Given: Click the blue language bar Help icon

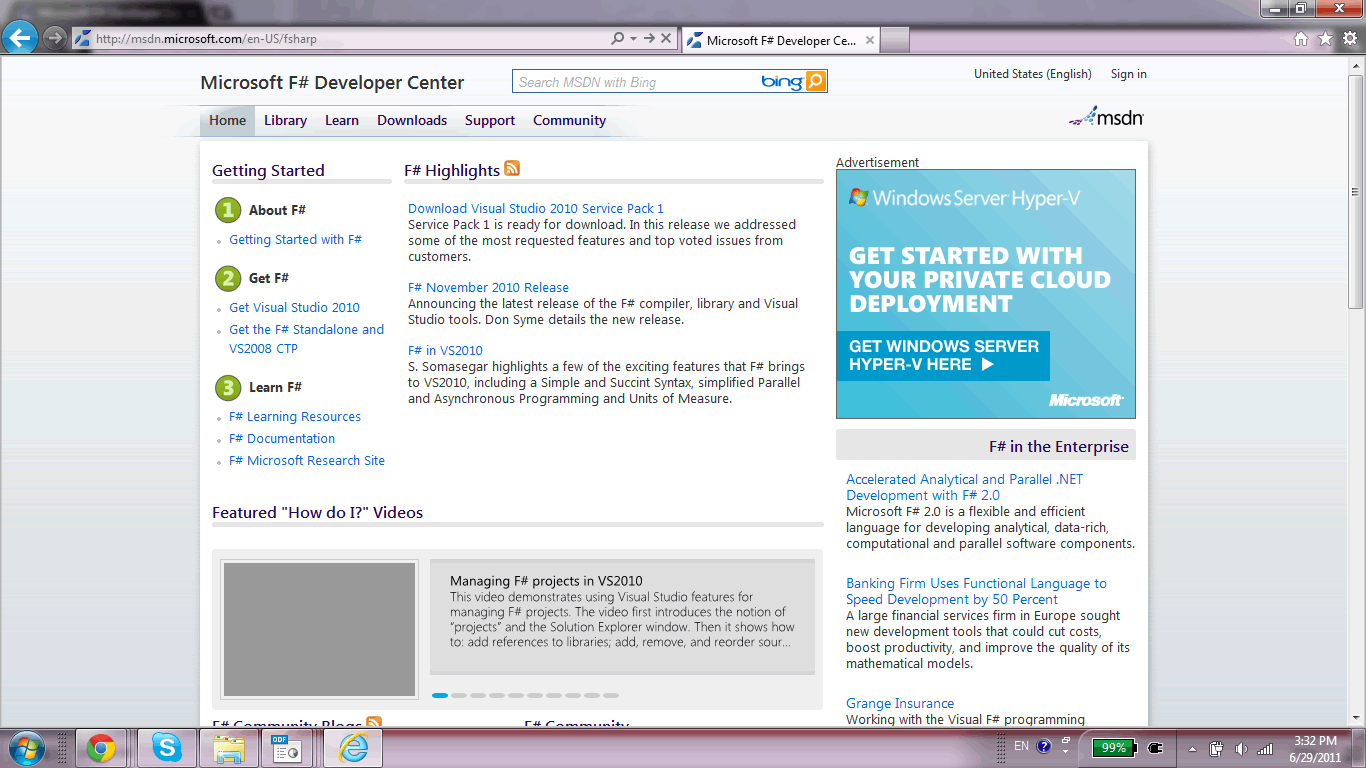Looking at the screenshot, I should (1044, 746).
